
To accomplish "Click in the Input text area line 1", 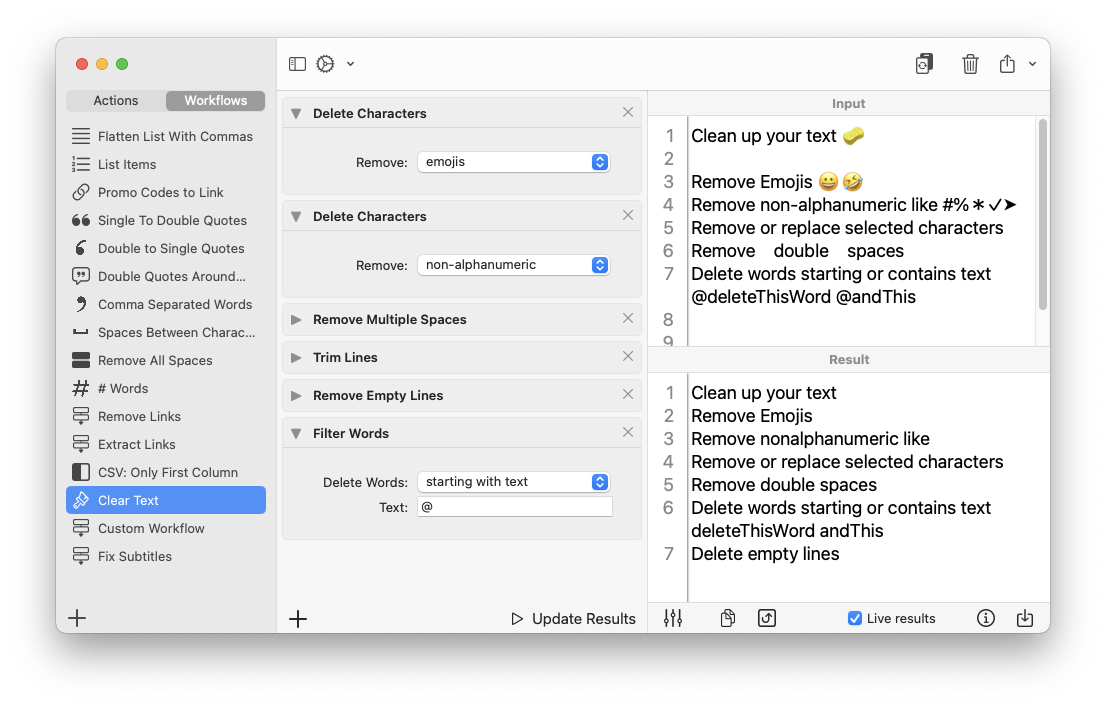I will point(778,136).
